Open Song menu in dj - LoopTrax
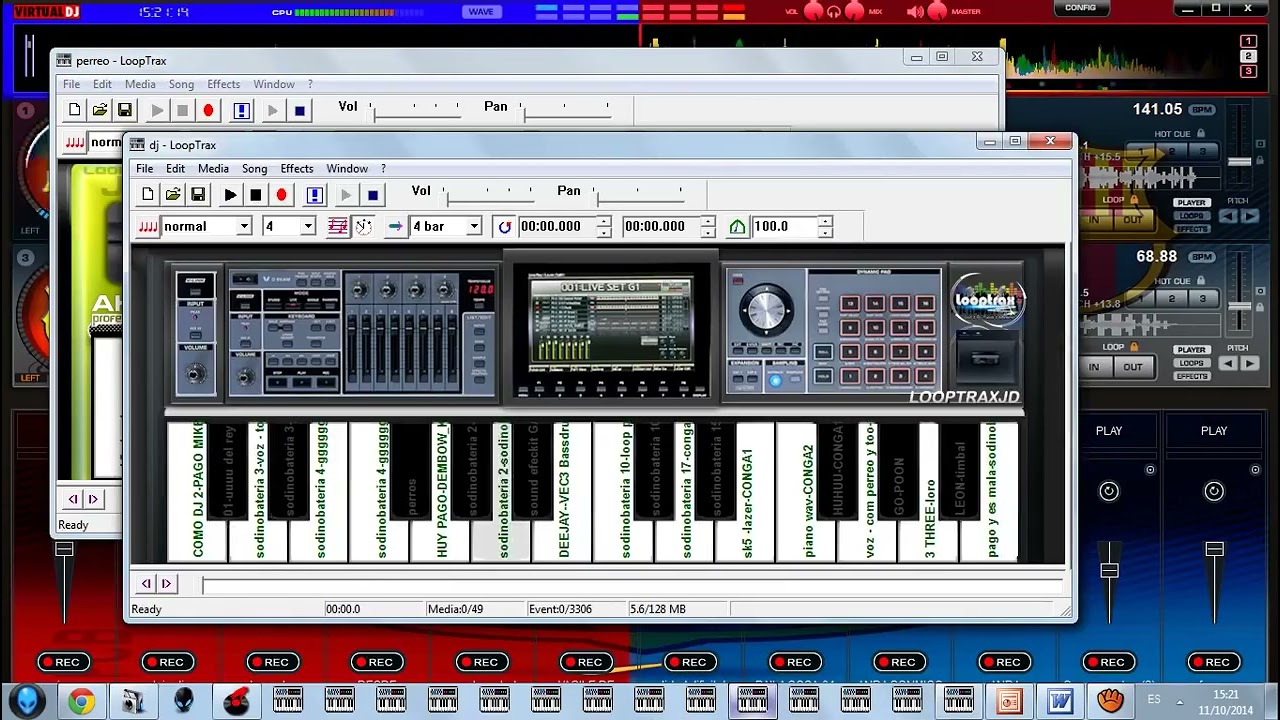 tap(254, 168)
